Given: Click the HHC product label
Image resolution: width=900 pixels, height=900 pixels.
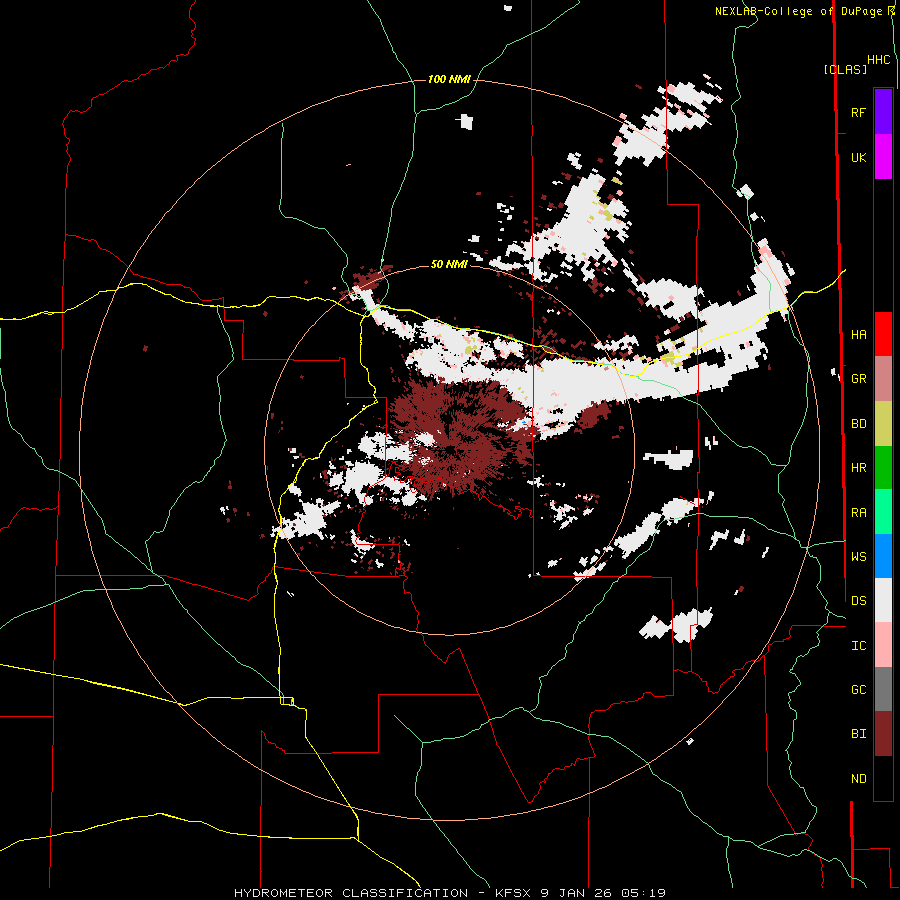Looking at the screenshot, I should click(x=879, y=60).
